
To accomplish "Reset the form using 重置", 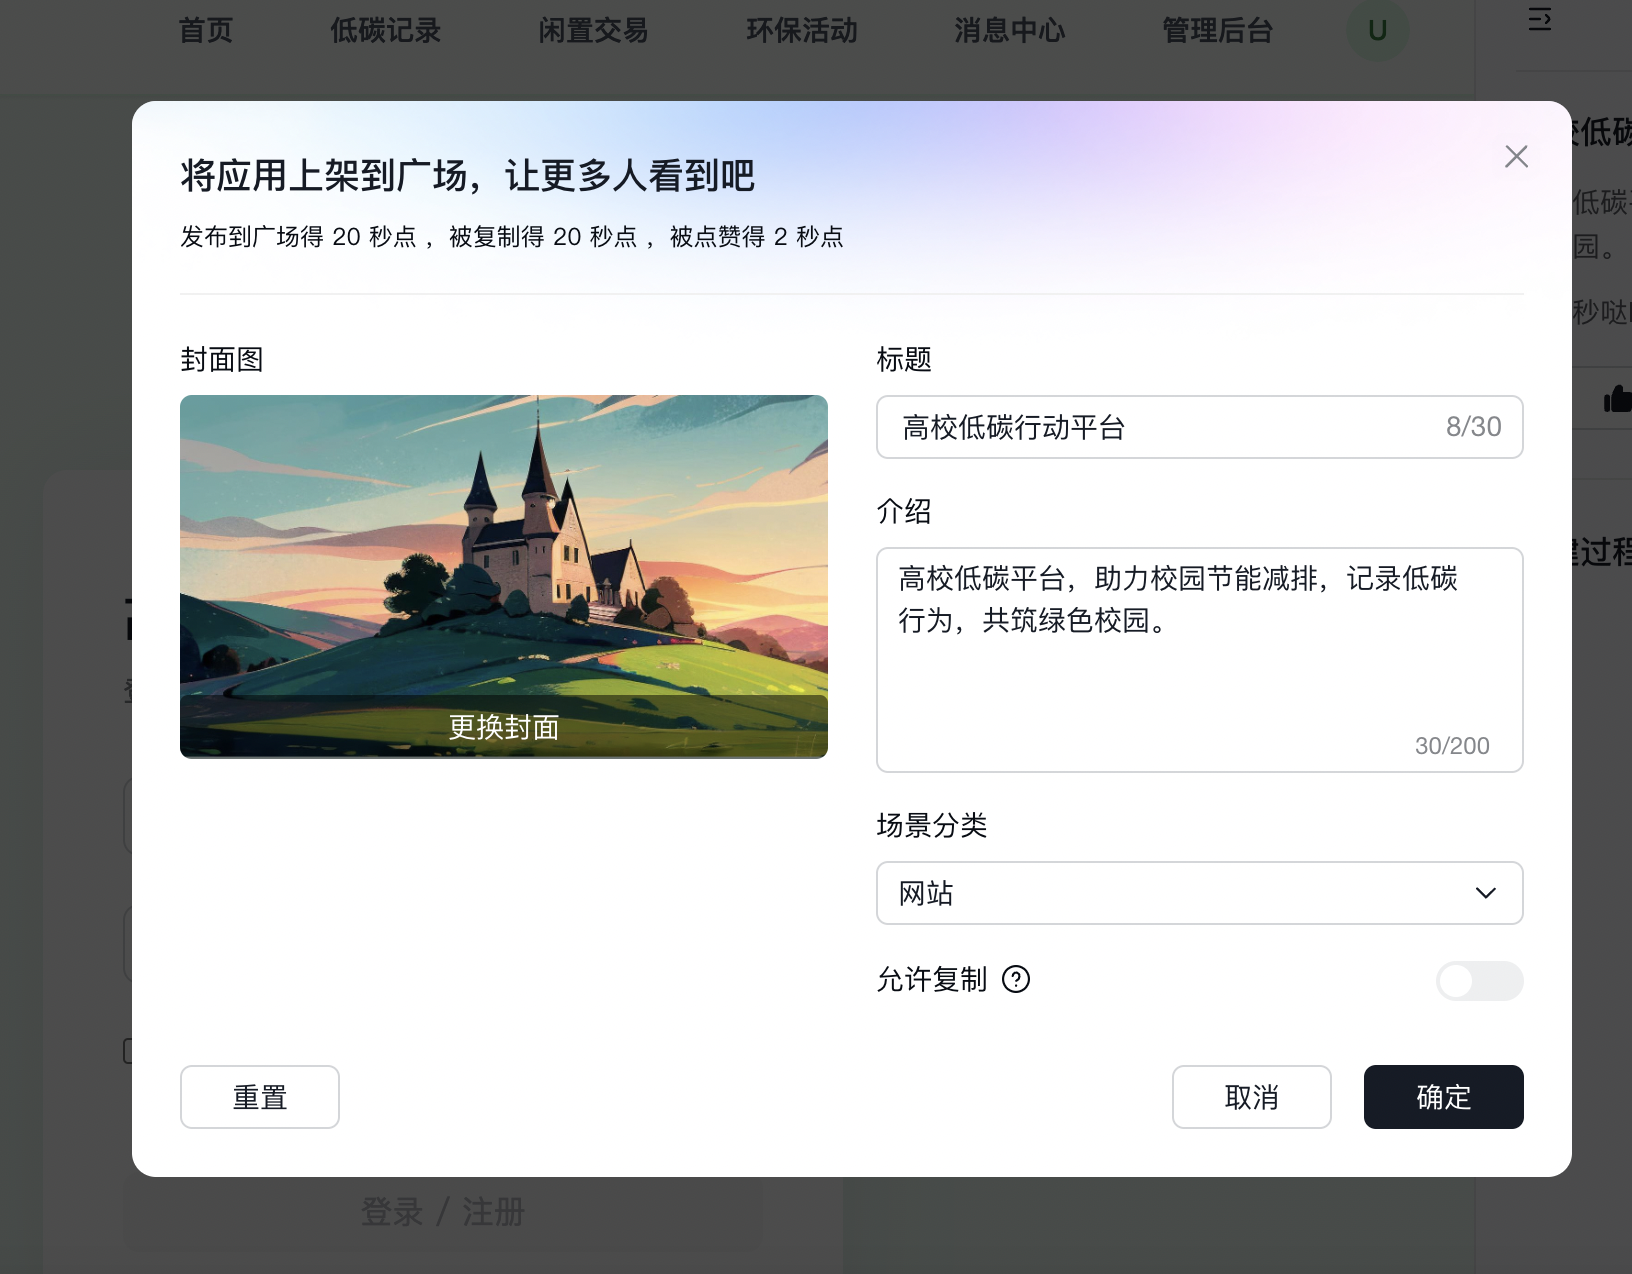I will tap(259, 1097).
